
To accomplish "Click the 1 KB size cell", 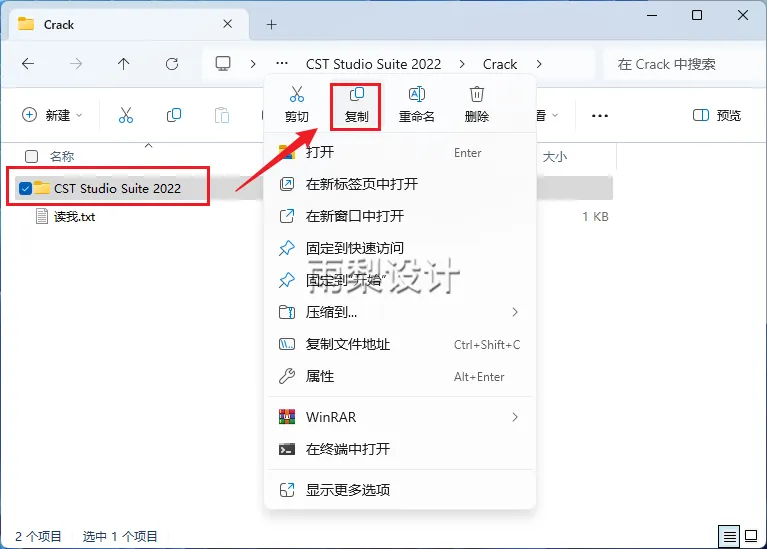I will tap(595, 216).
